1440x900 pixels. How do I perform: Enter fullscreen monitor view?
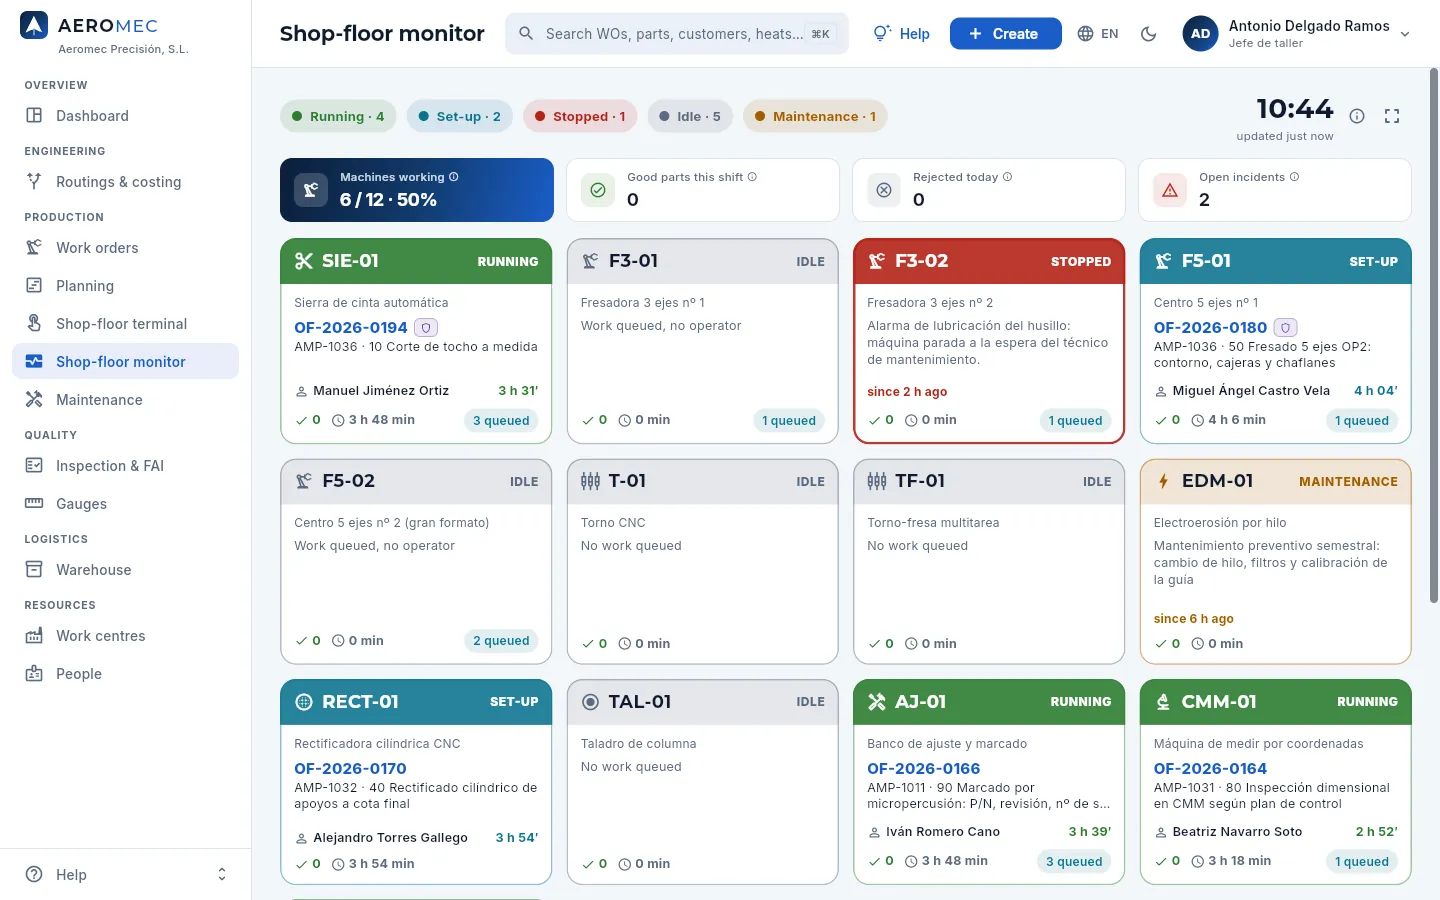pos(1392,116)
